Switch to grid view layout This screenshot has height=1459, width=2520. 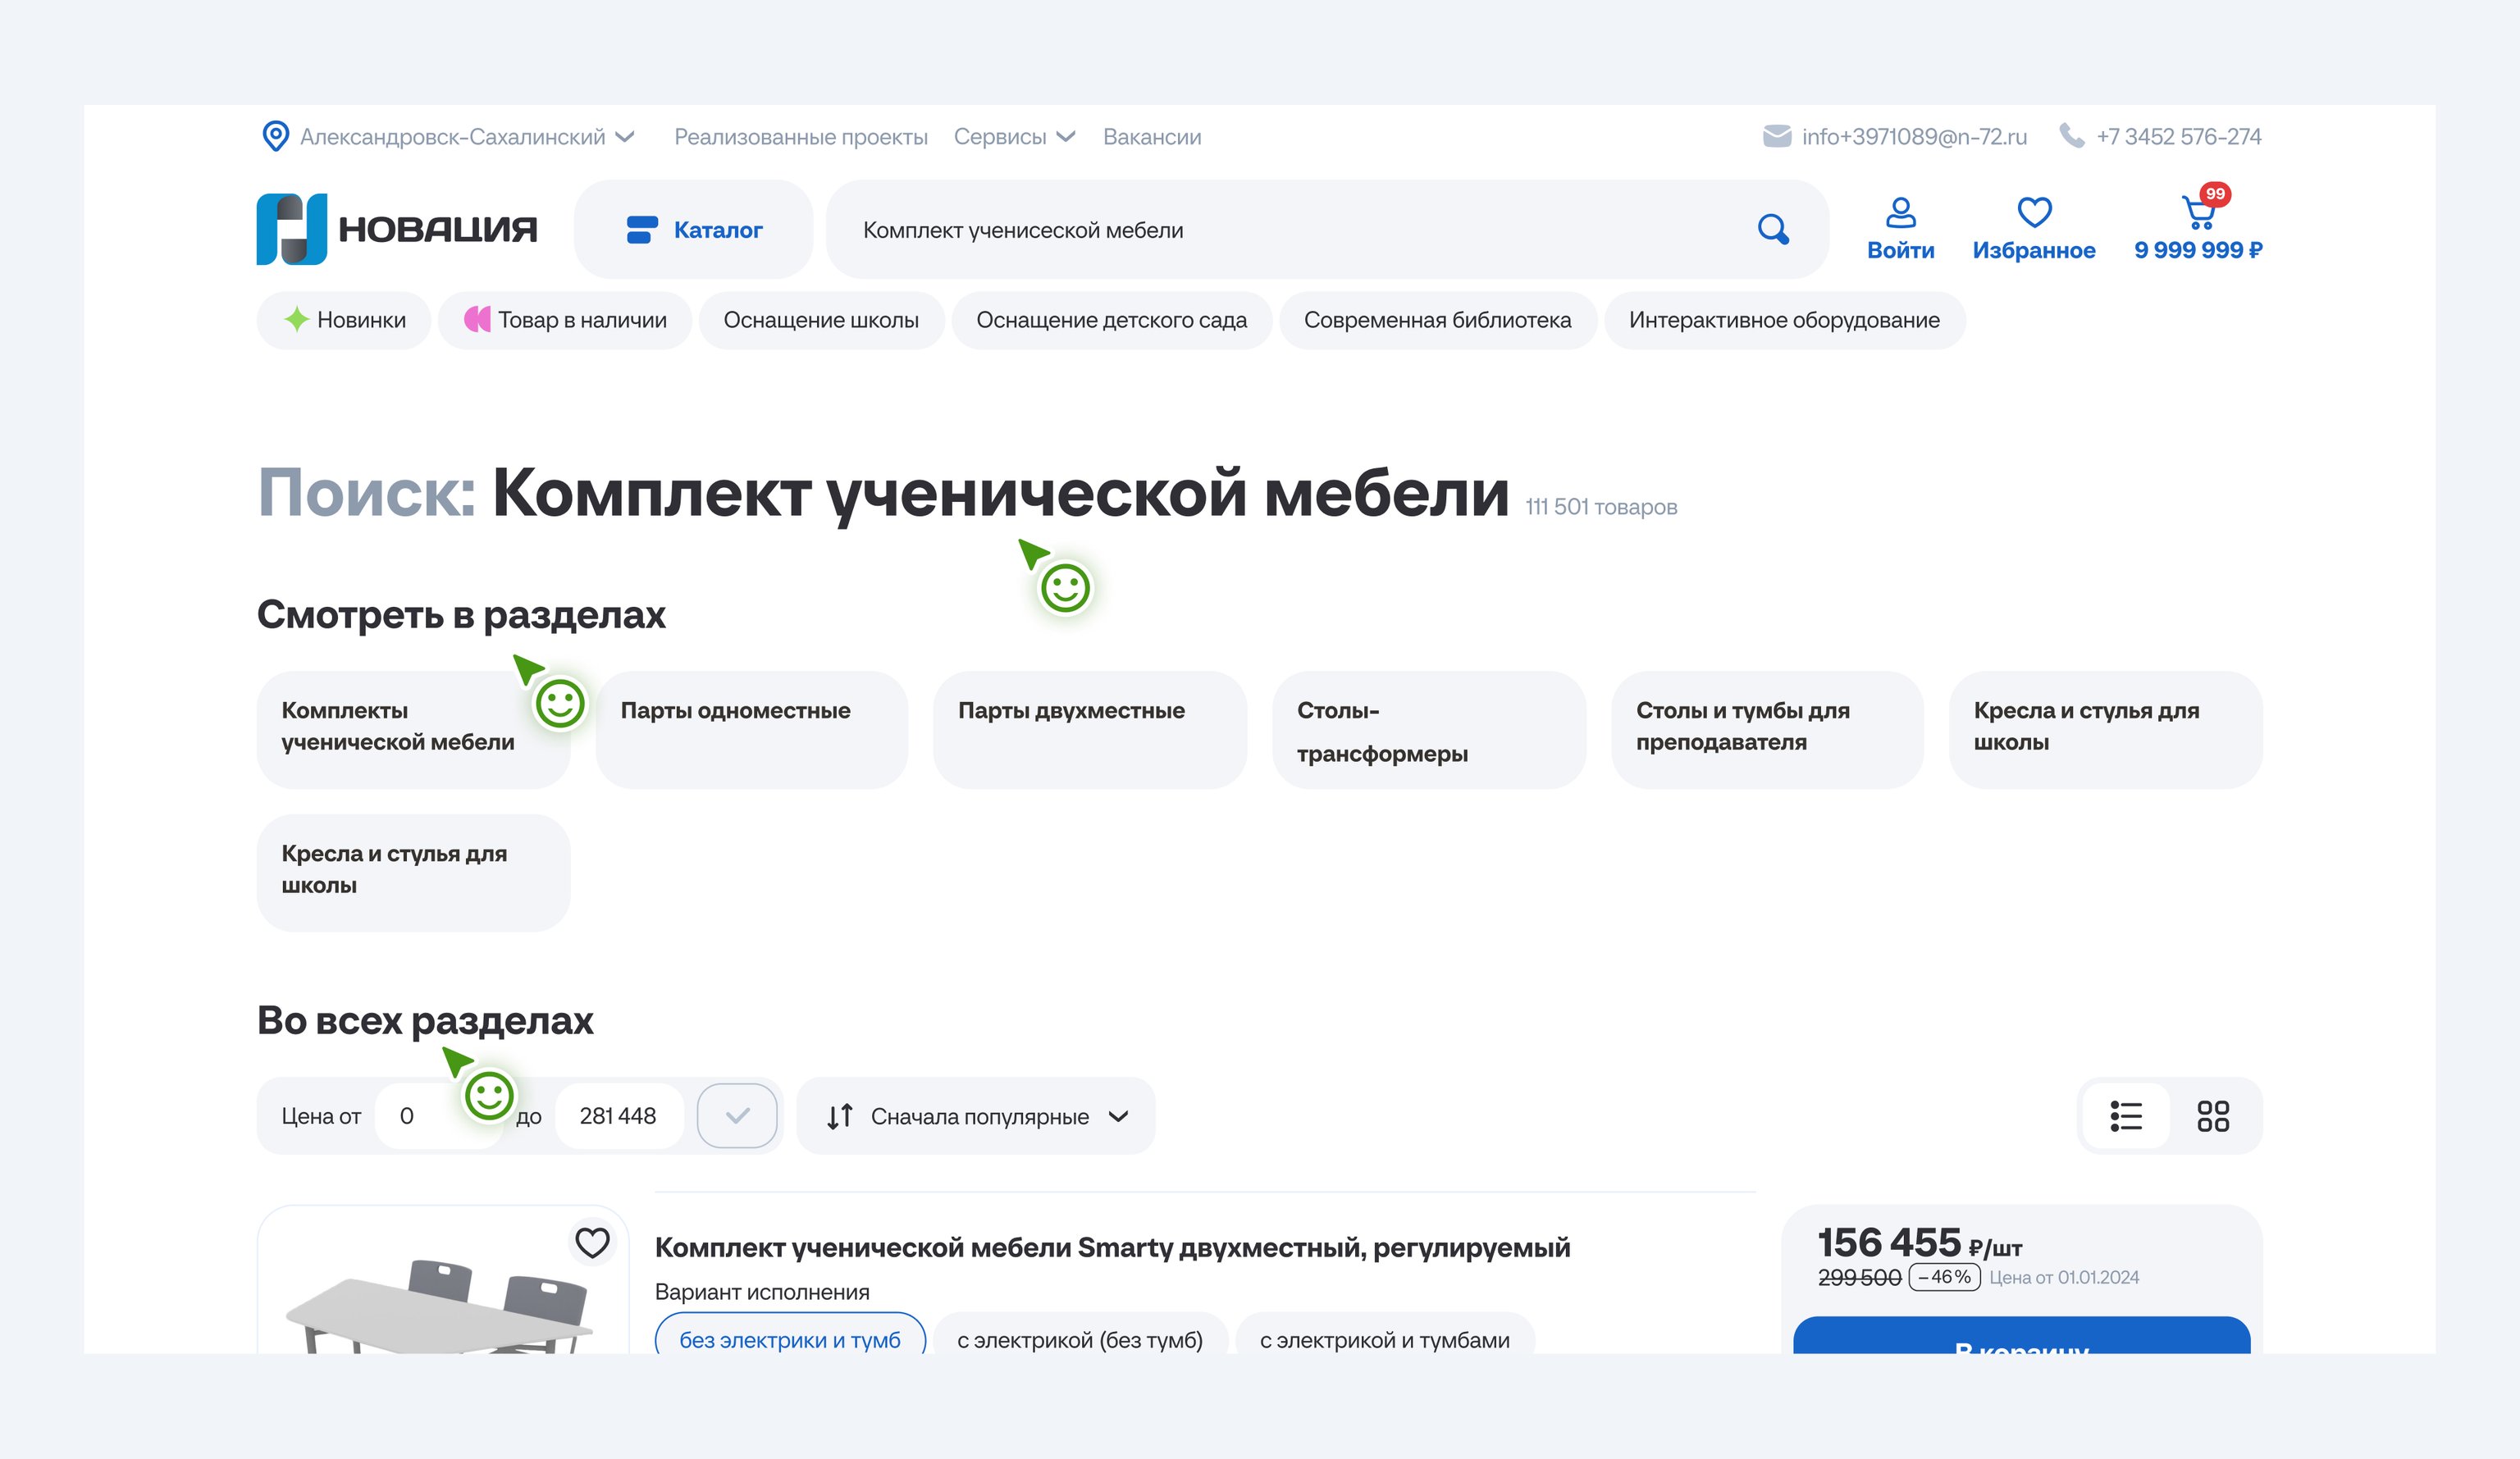(x=2212, y=1116)
